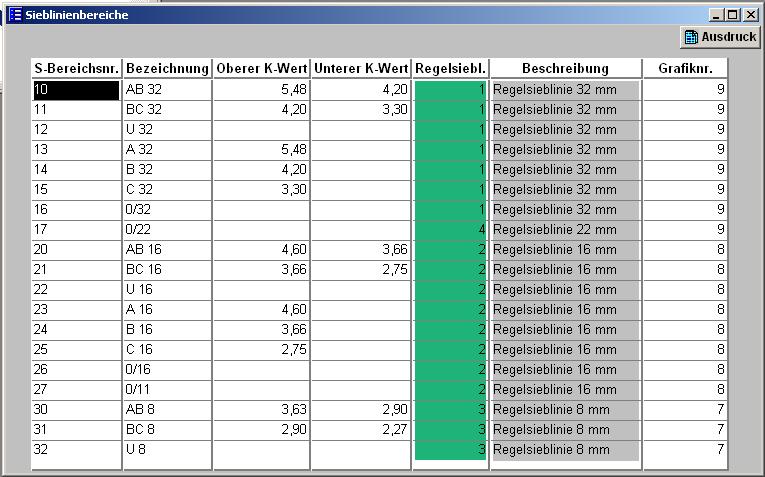765x477 pixels.
Task: Click the S-Bereichsnr. column header
Action: [76, 69]
